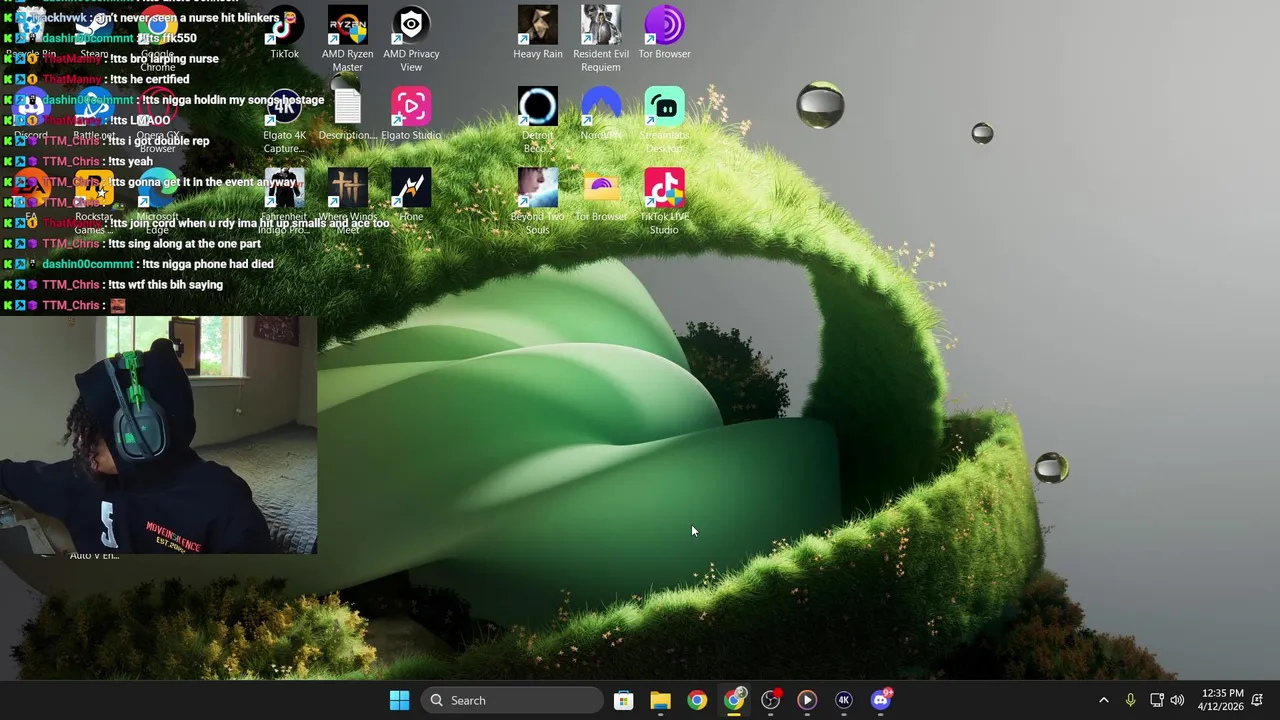
Task: Open the volume tray icon
Action: point(1177,700)
